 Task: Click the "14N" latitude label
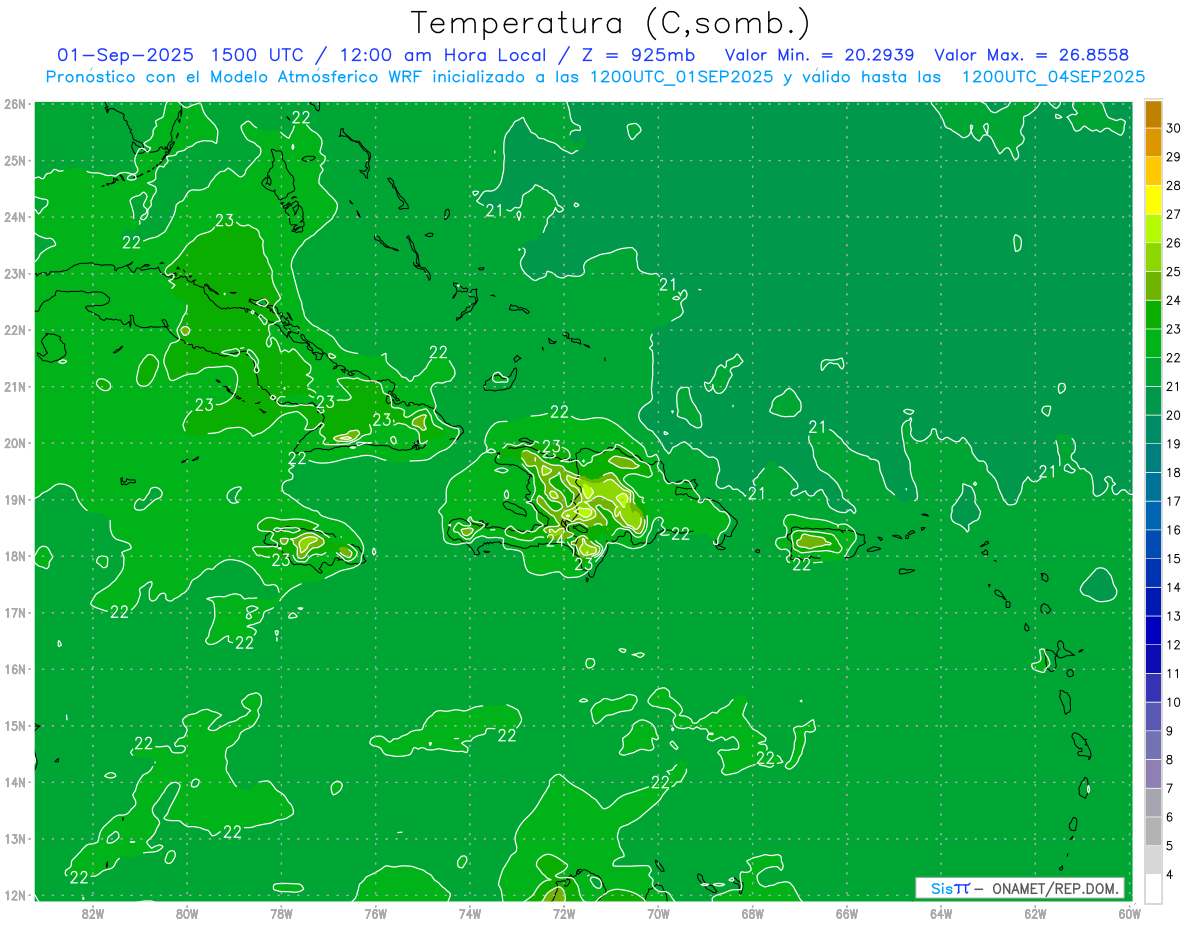pyautogui.click(x=15, y=782)
